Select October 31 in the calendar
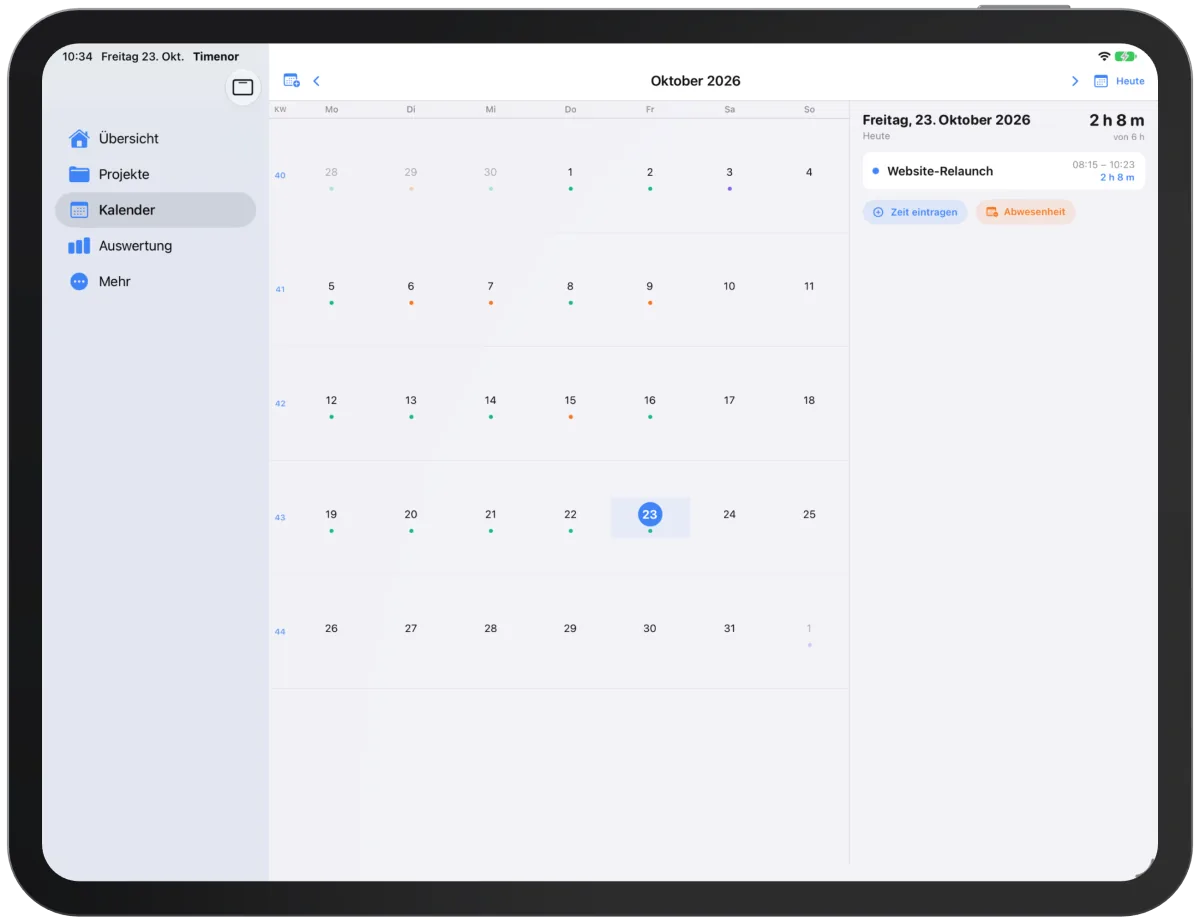Image resolution: width=1200 pixels, height=922 pixels. pos(729,628)
